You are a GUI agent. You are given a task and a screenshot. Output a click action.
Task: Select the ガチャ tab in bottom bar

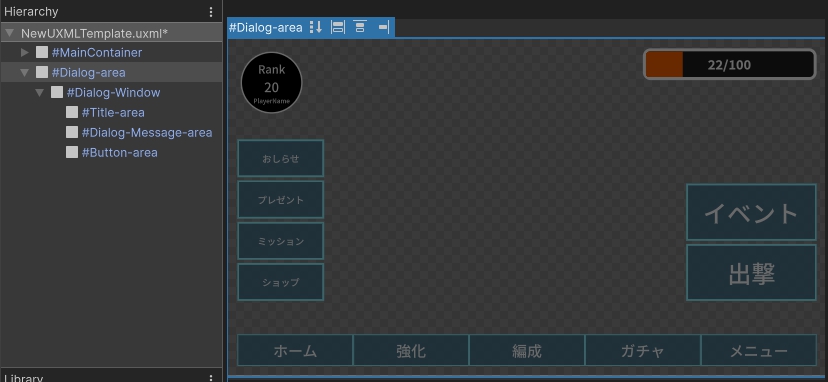coord(643,350)
